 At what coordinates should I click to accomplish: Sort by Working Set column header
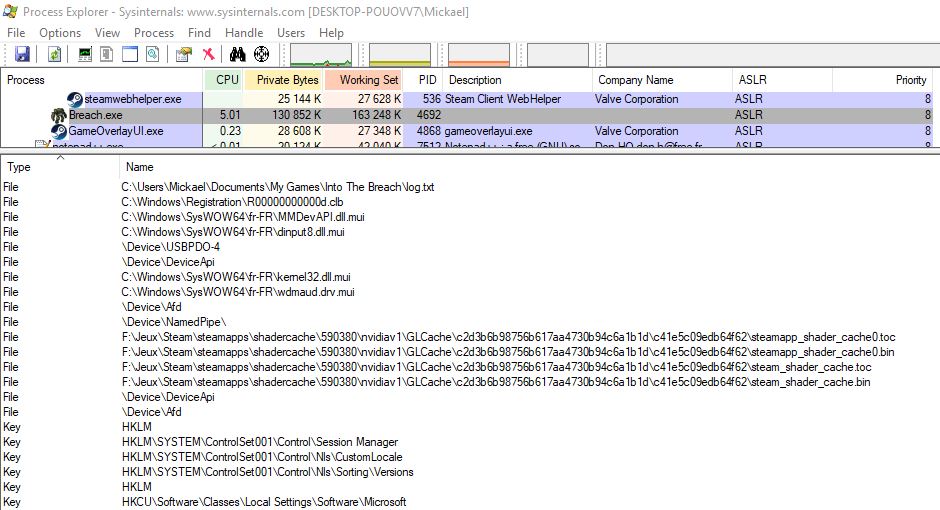coord(363,80)
